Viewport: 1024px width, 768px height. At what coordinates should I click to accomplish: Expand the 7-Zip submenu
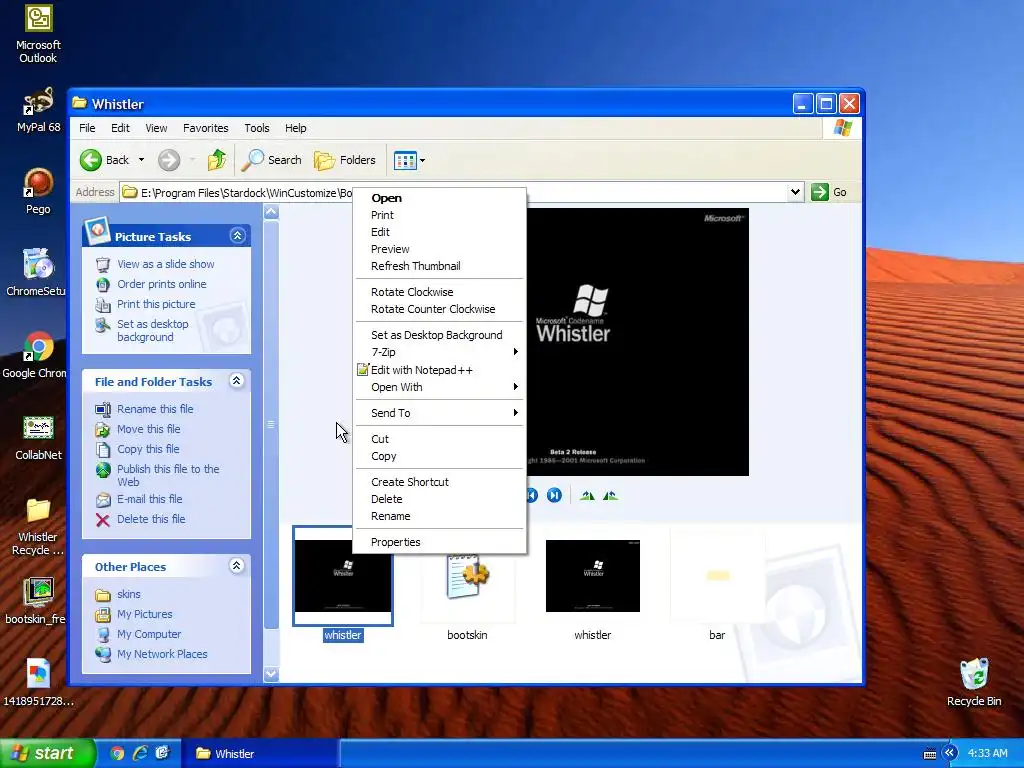tap(440, 352)
